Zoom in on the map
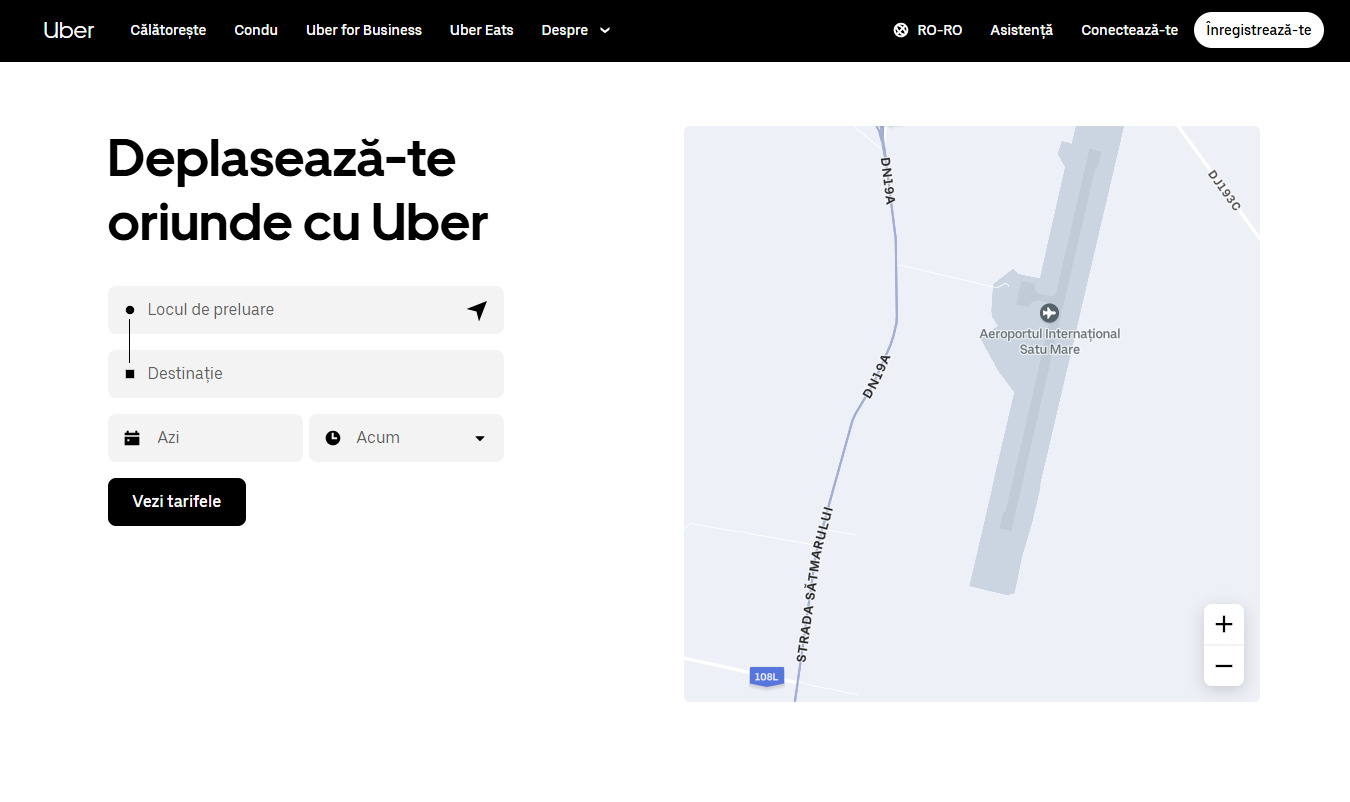1350x802 pixels. point(1223,625)
